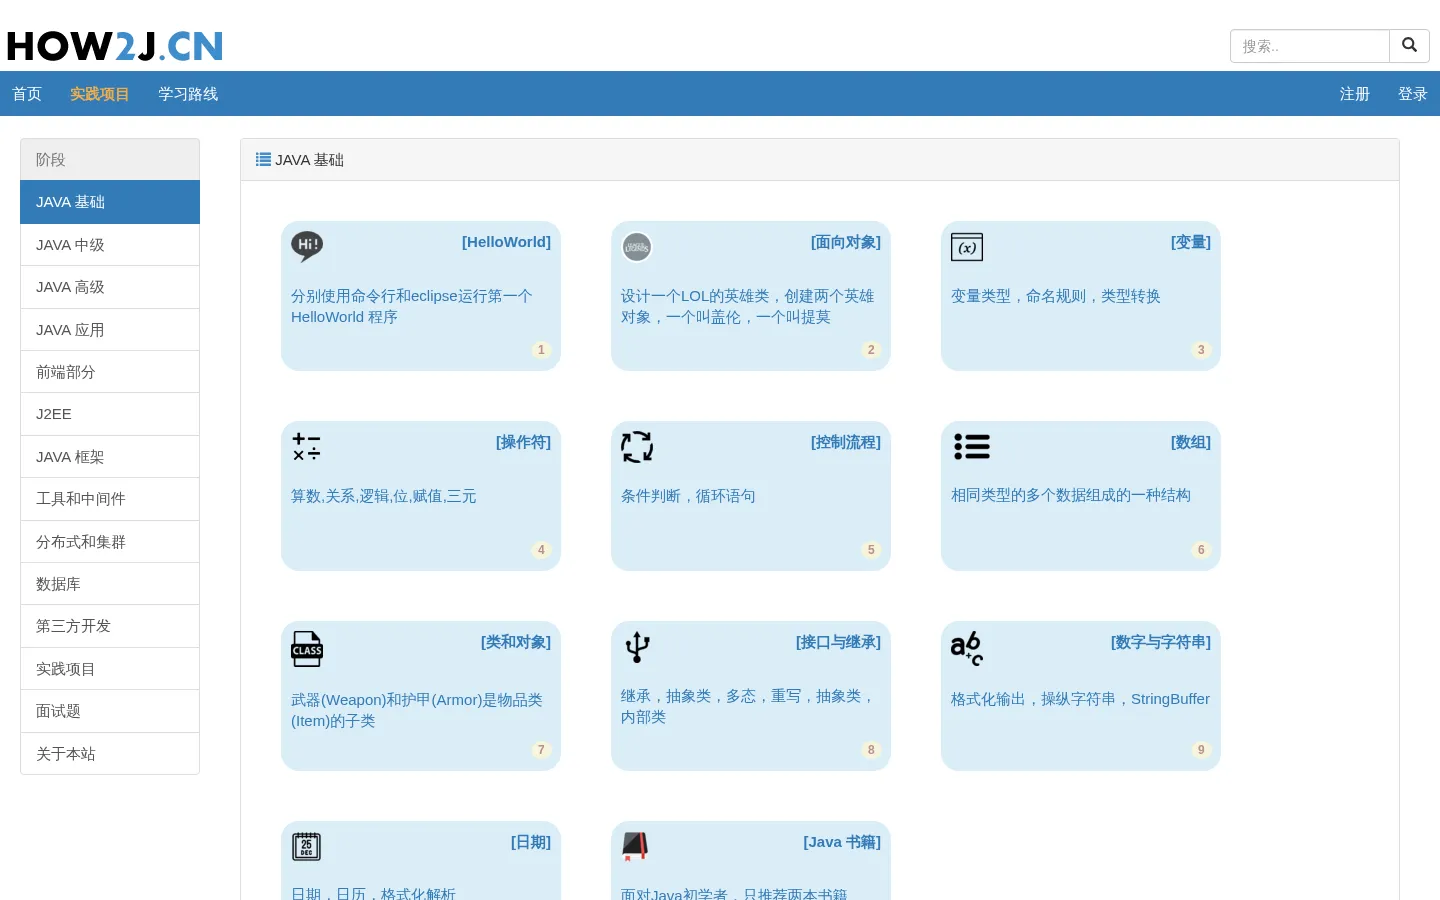
Task: Open 数据库 in the sidebar
Action: [x=110, y=584]
